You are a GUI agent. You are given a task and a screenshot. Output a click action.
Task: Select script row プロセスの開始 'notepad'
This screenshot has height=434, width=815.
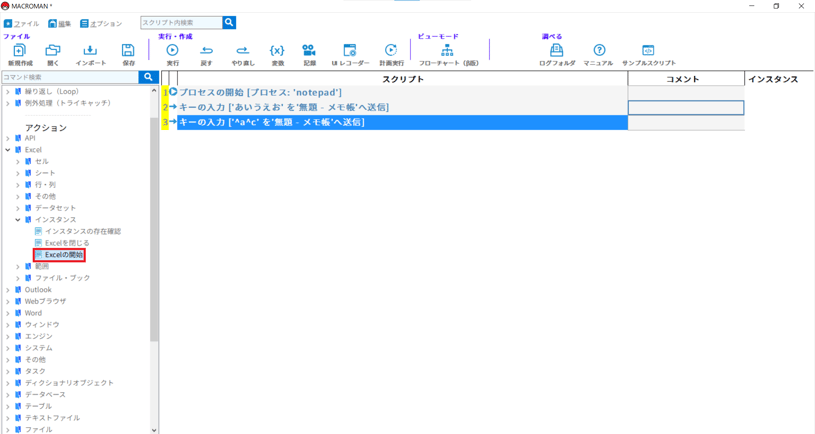(x=403, y=93)
